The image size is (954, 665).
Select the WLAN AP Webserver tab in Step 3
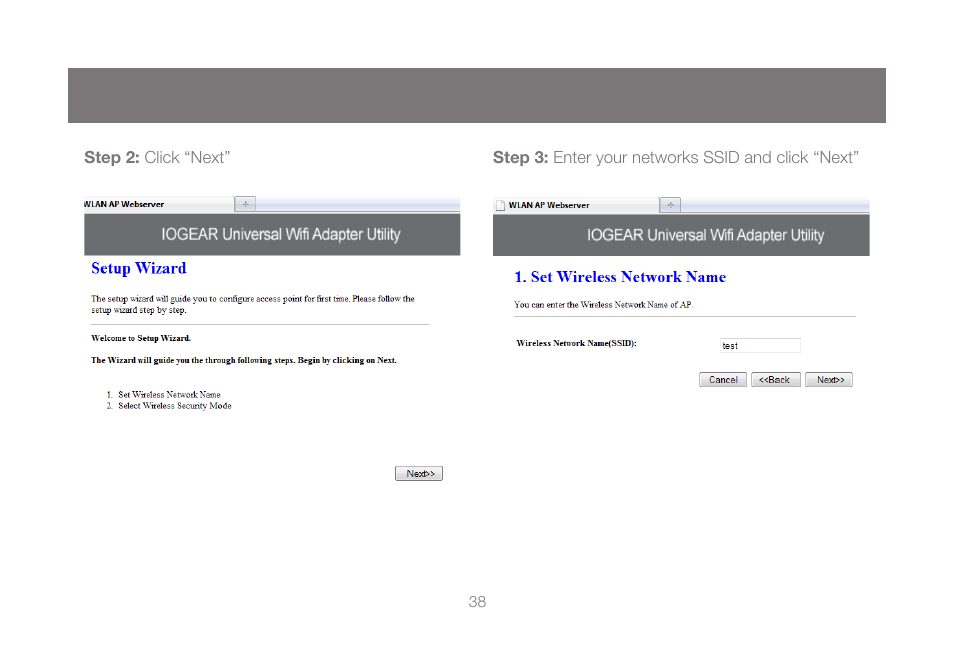[576, 205]
